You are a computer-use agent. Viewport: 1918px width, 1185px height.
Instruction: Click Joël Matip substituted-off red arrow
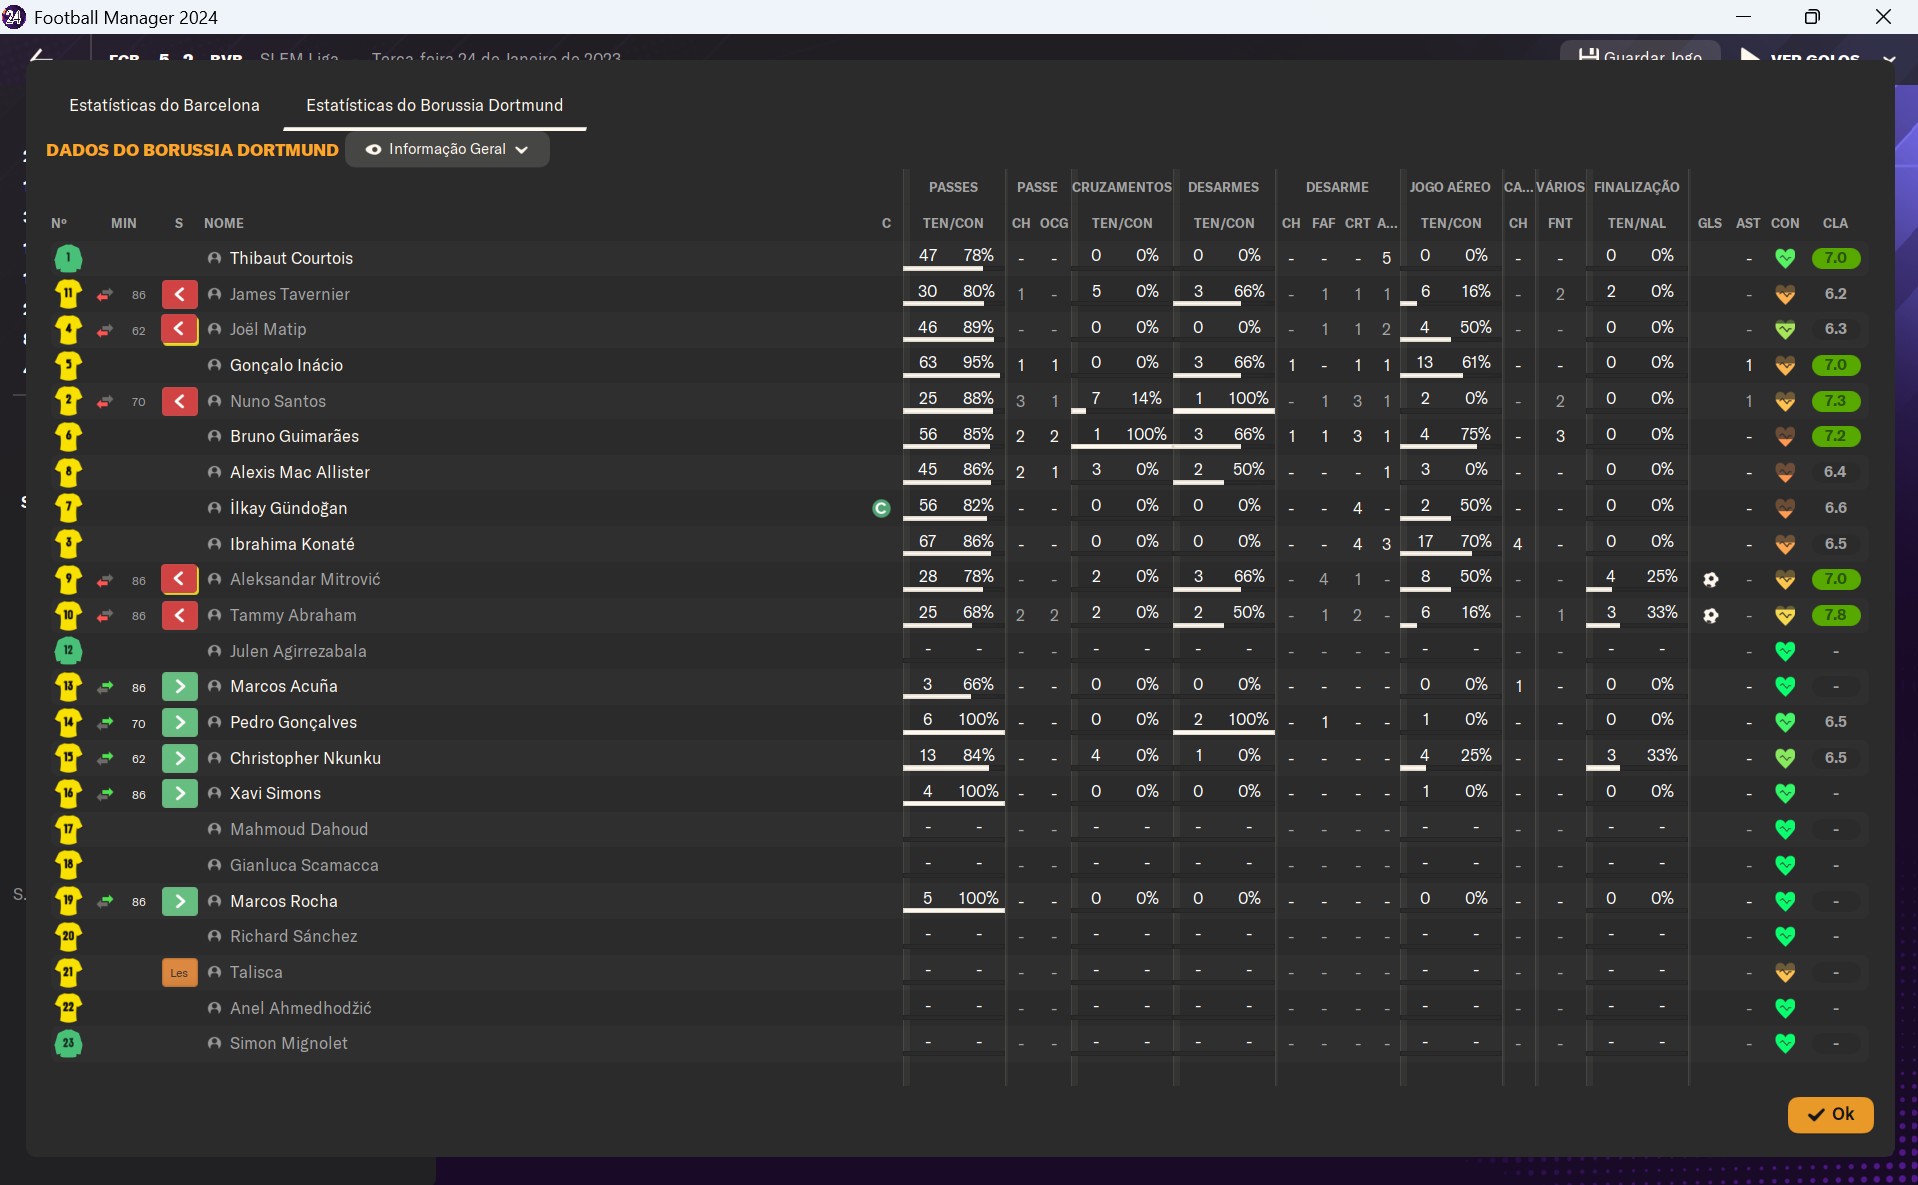click(x=179, y=329)
